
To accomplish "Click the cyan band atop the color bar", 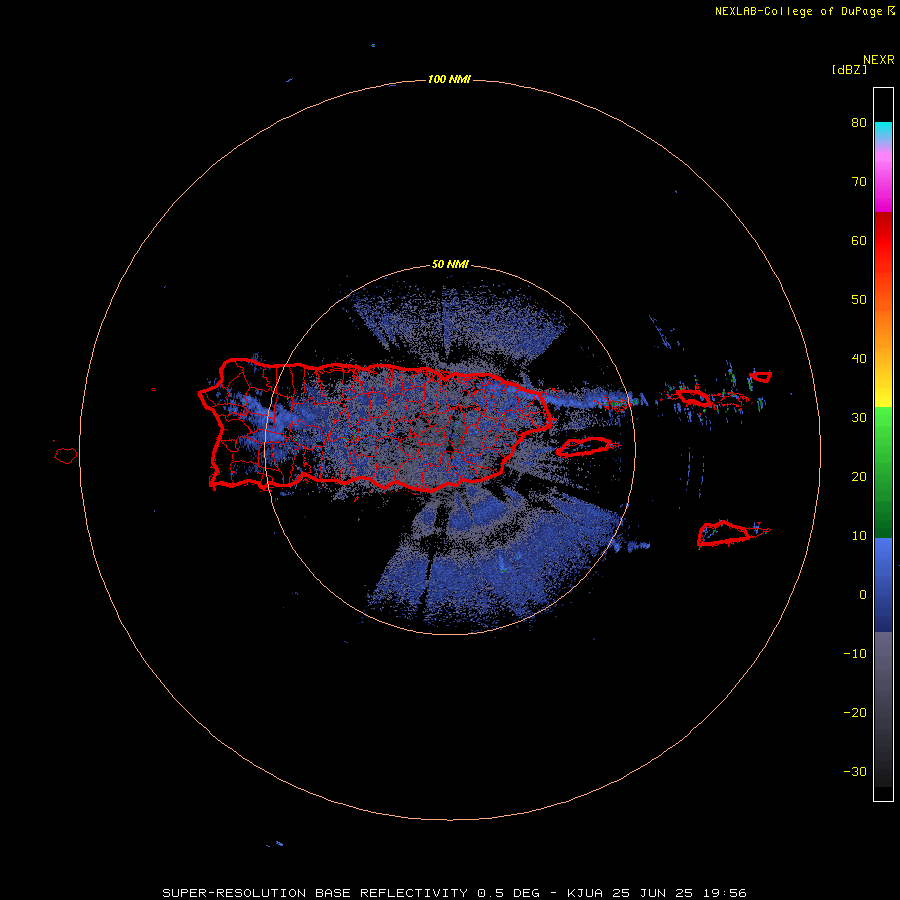I will pyautogui.click(x=883, y=130).
